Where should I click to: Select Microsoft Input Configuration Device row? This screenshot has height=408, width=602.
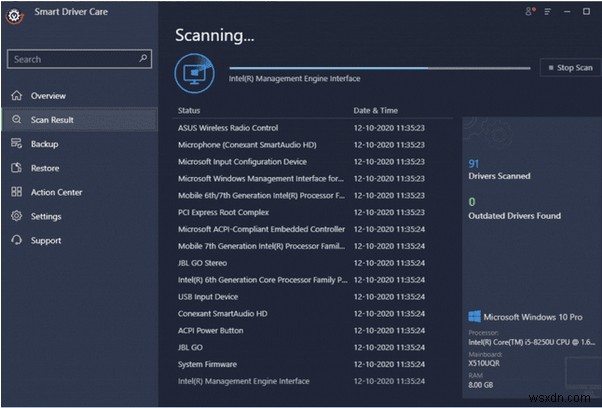(313, 162)
